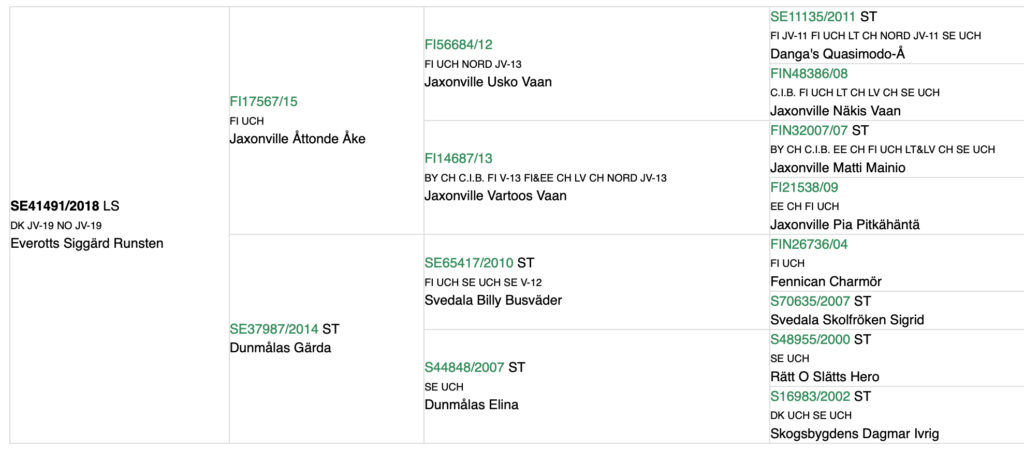The image size is (1024, 449).
Task: Click registration link FIN48386/08
Action: click(x=809, y=73)
